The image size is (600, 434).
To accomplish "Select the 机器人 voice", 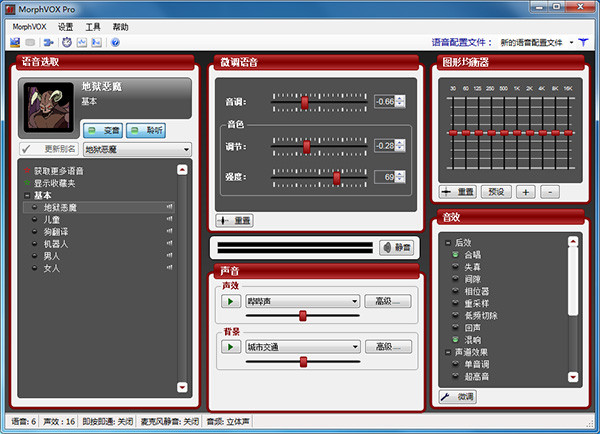I will (x=55, y=244).
